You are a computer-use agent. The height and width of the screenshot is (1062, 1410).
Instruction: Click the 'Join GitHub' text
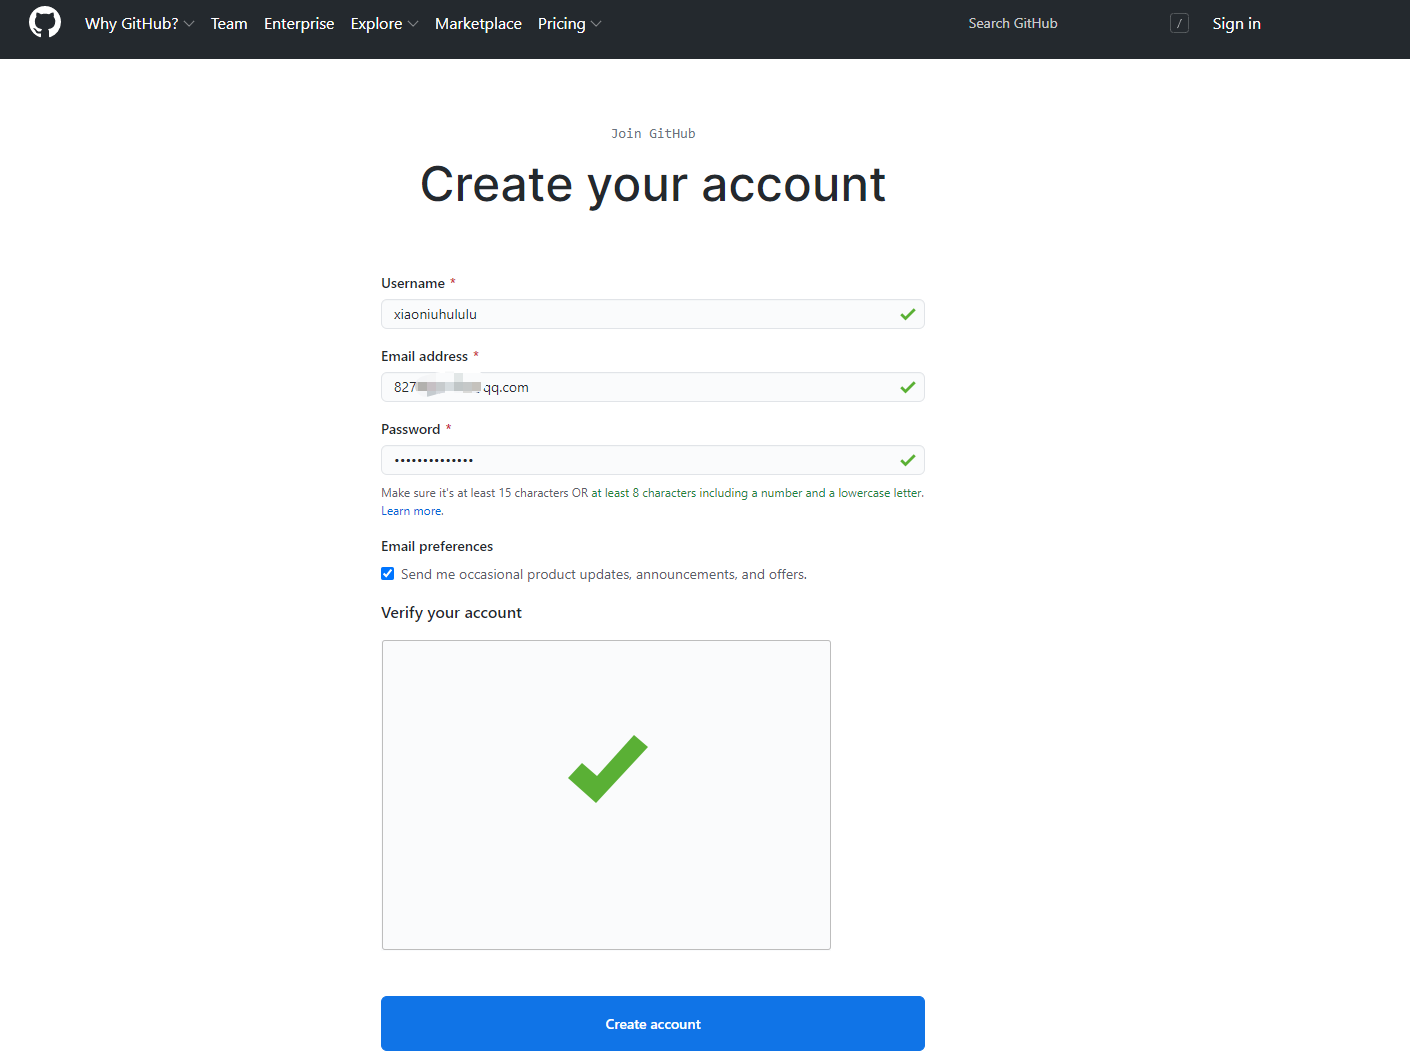[653, 133]
